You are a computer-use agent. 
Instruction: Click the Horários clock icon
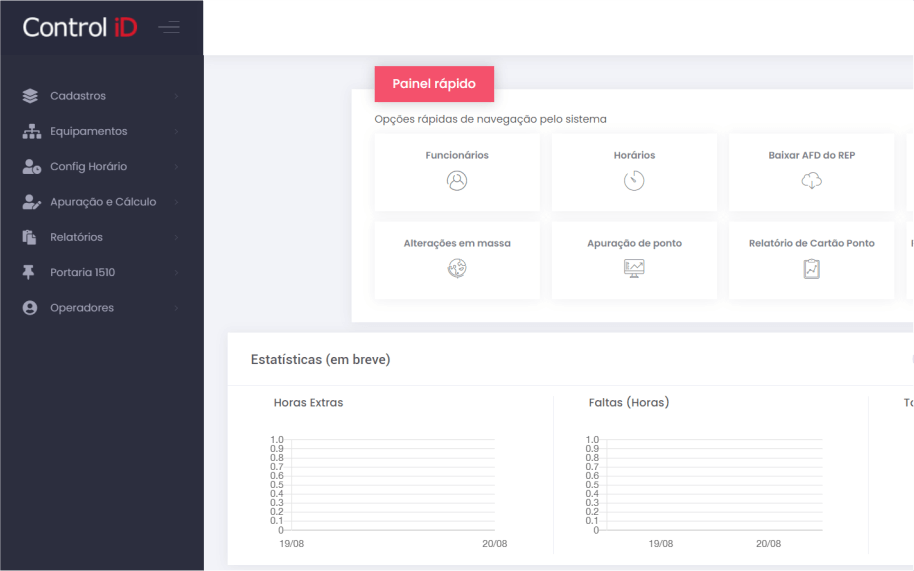634,181
